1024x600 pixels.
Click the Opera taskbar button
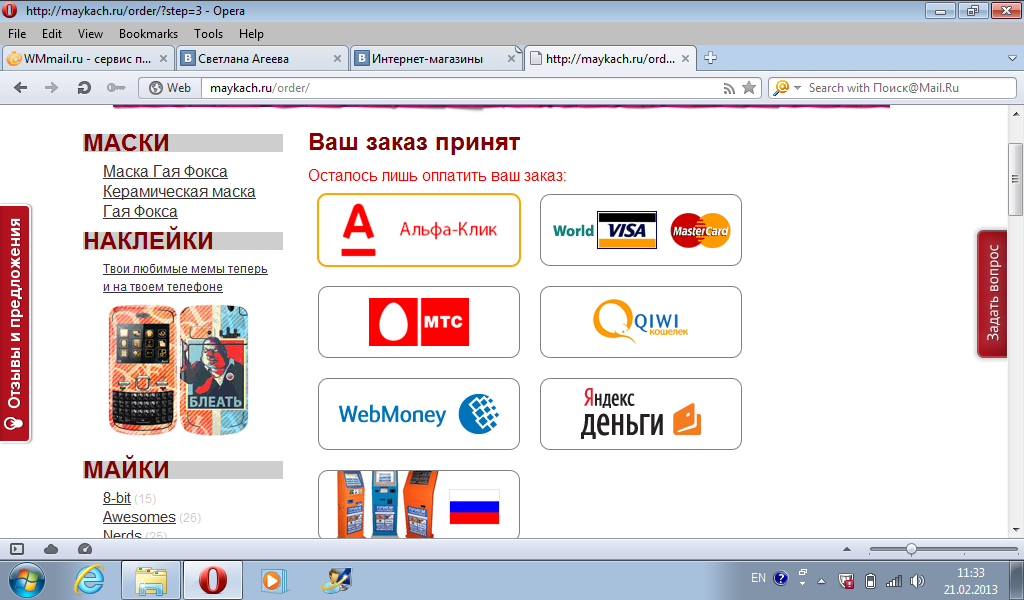pyautogui.click(x=212, y=580)
